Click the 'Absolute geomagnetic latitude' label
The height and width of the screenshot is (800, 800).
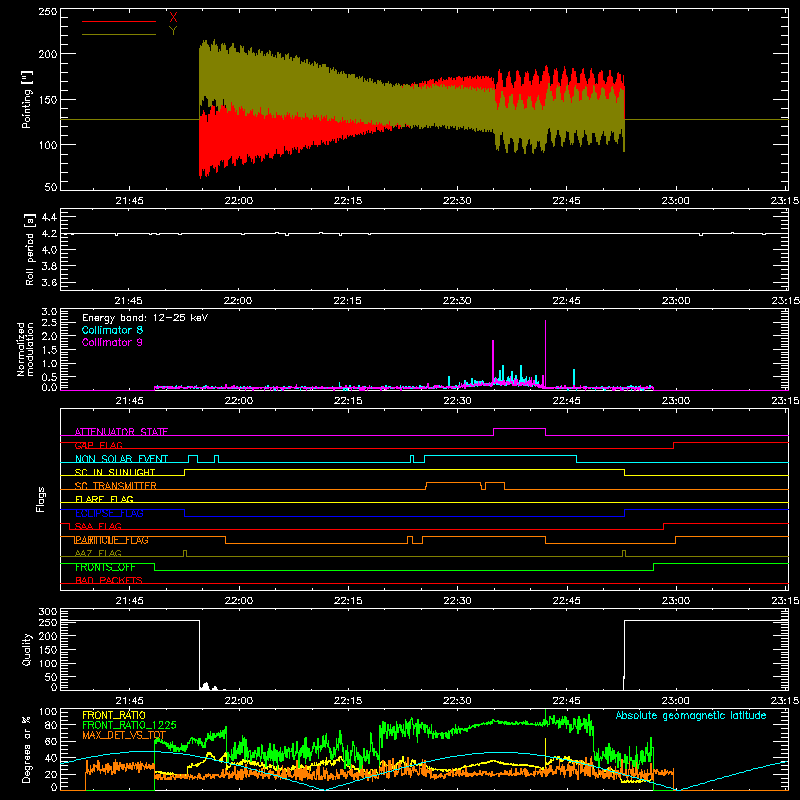[691, 715]
